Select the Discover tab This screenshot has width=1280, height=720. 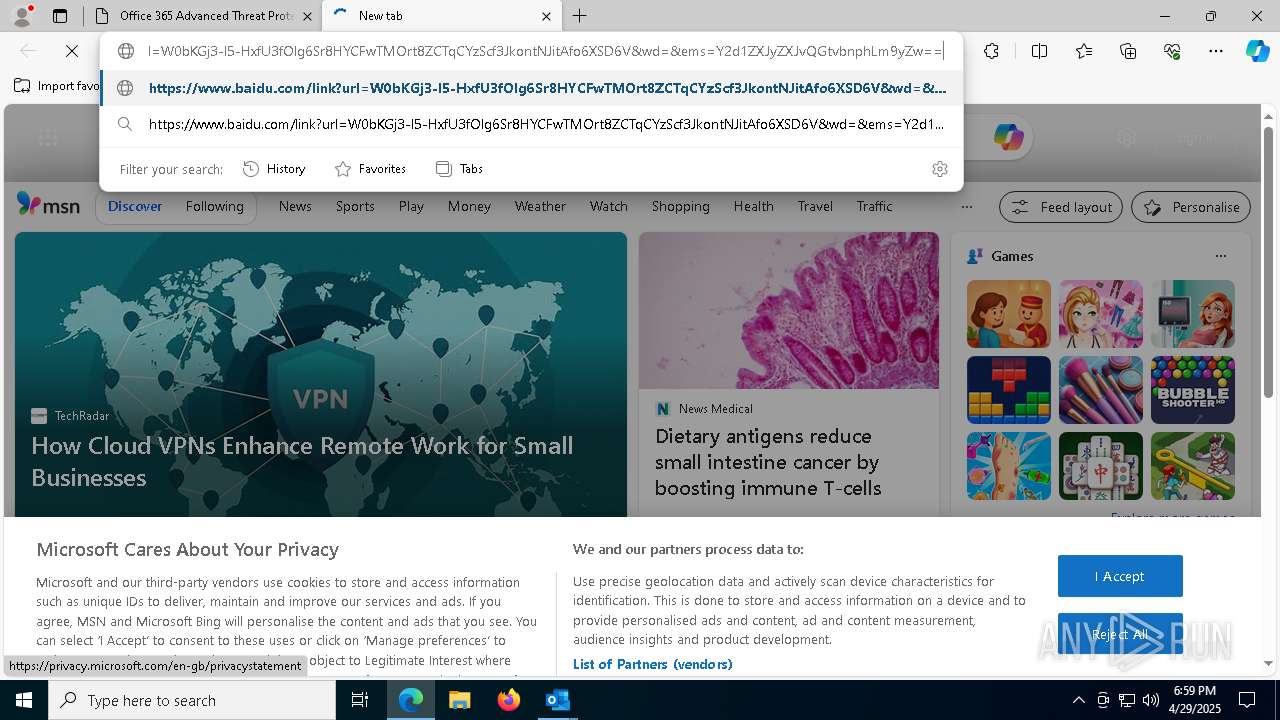pyautogui.click(x=135, y=206)
